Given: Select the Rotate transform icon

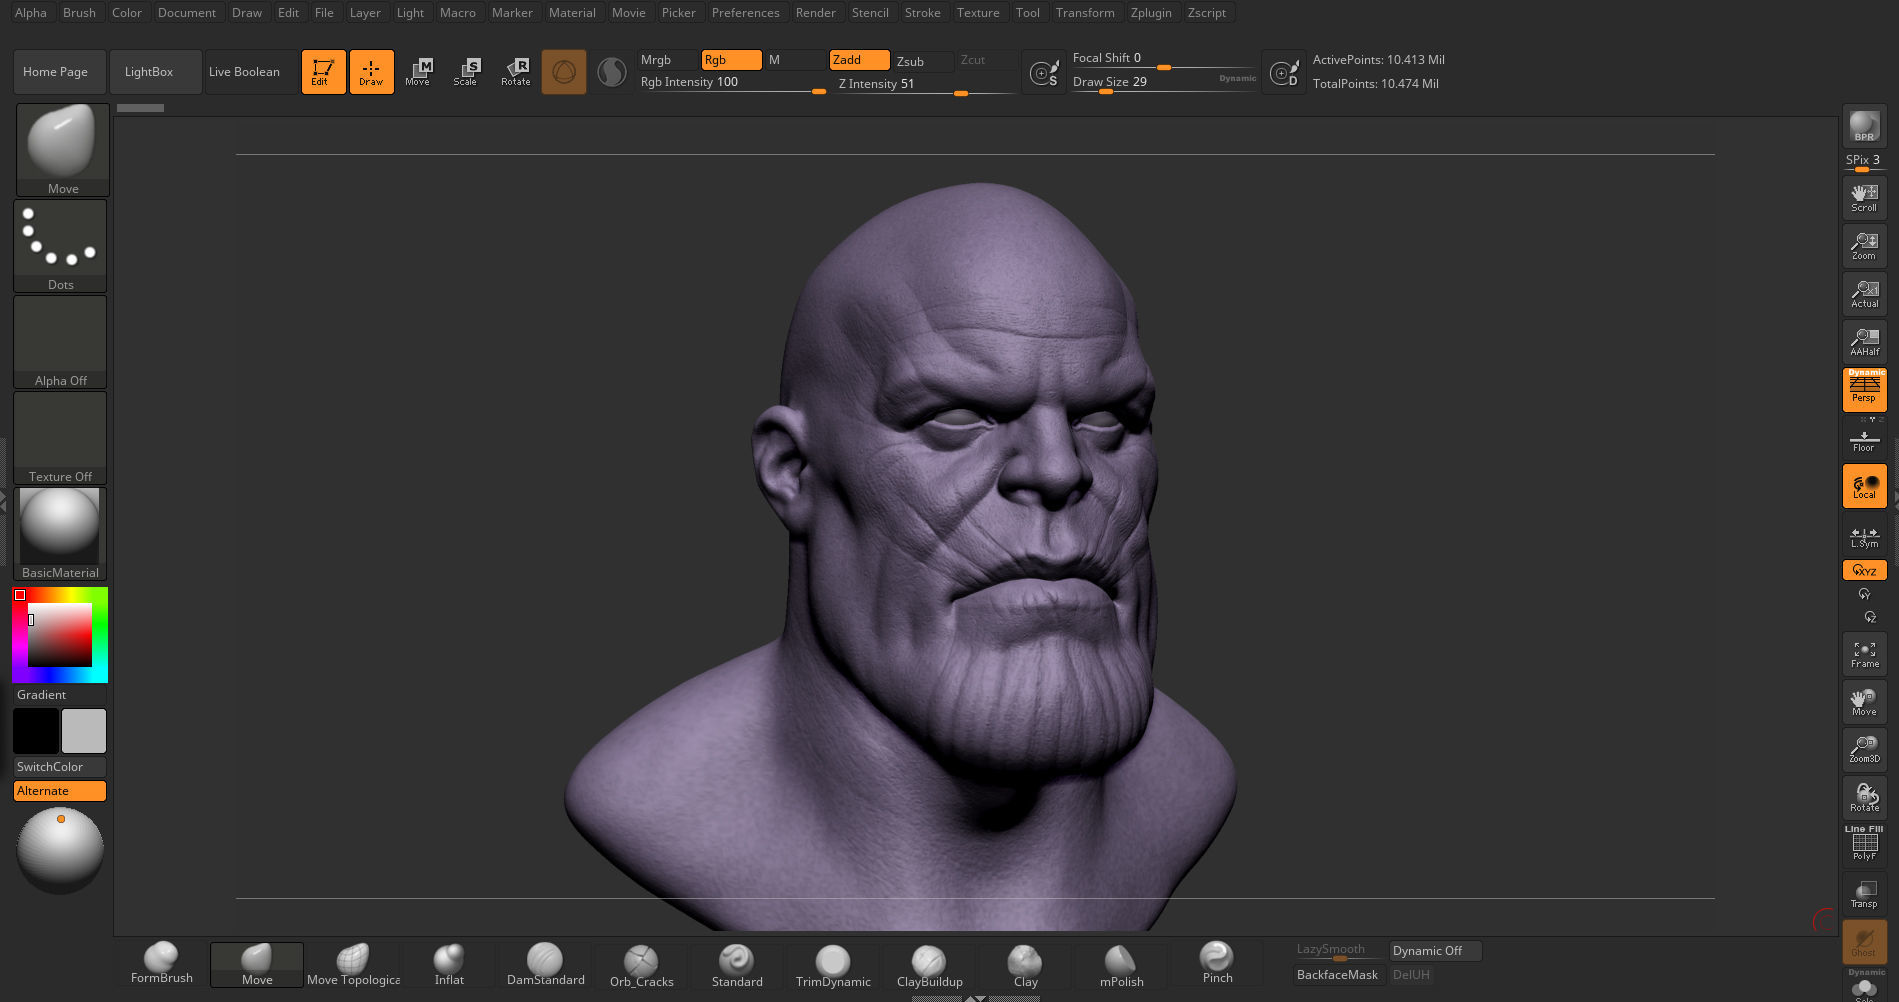Looking at the screenshot, I should coord(516,72).
